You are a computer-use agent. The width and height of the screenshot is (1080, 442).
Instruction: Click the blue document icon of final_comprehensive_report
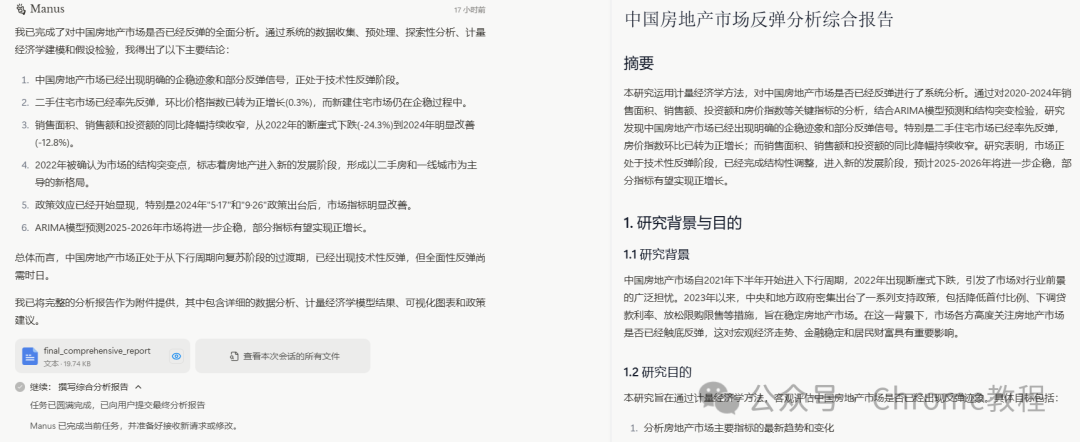(x=30, y=356)
